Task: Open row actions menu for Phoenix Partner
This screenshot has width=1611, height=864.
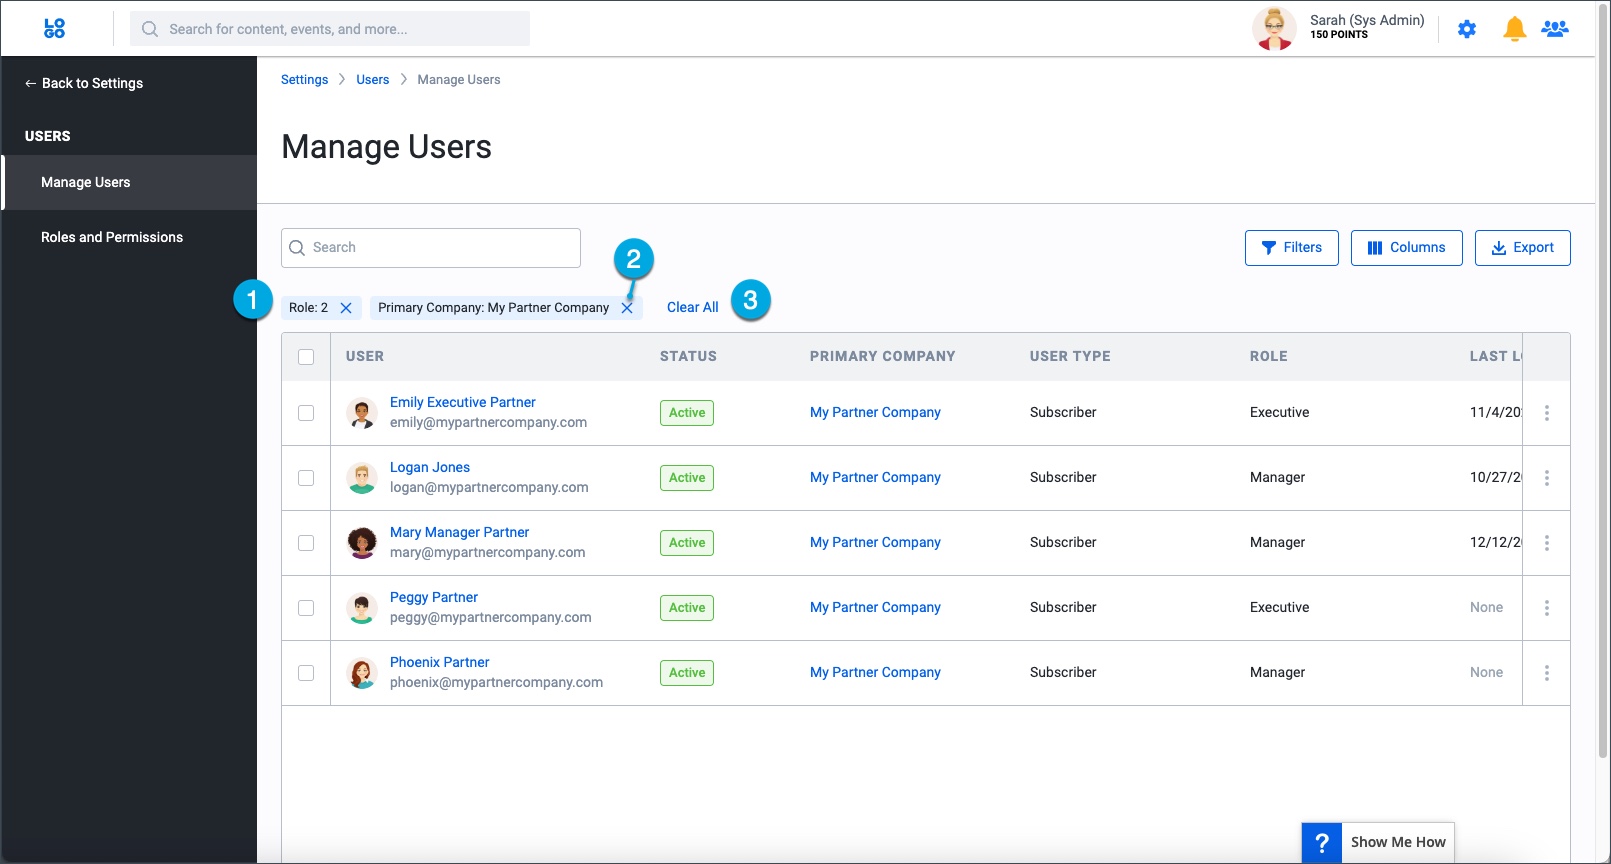Action: [x=1547, y=673]
